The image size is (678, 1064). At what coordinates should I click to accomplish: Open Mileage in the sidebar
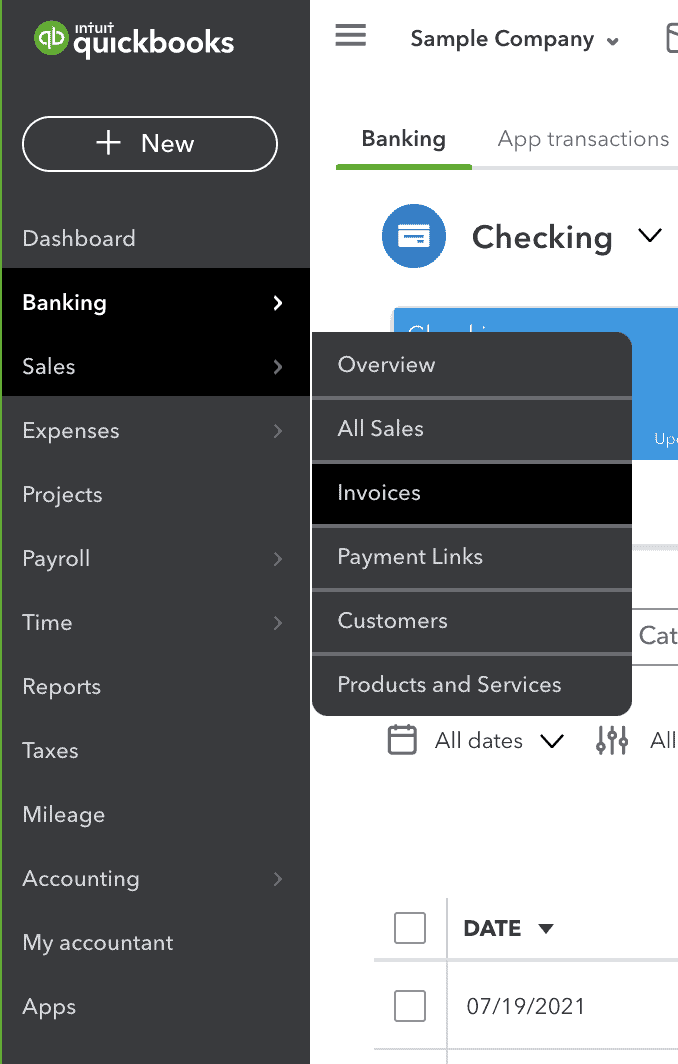pyautogui.click(x=155, y=815)
